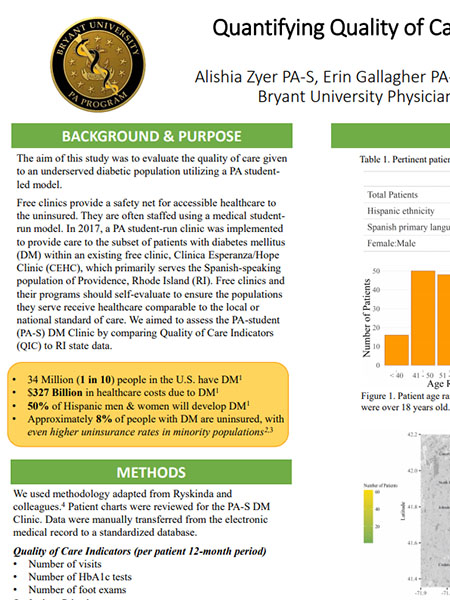Click the 'Number of Patients' y-axis label
This screenshot has width=450, height=600.
click(366, 318)
